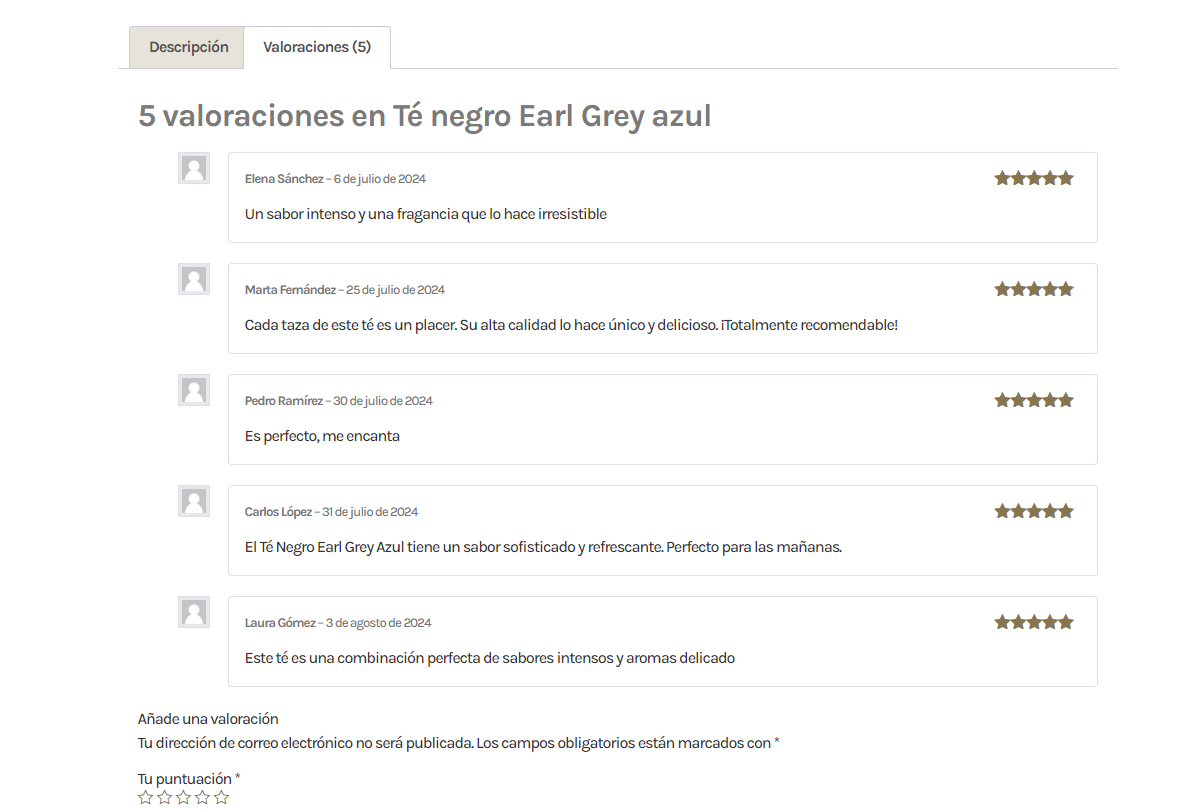Click the date "31 de julio de 2024"
Viewport: 1185px width, 809px height.
point(370,513)
